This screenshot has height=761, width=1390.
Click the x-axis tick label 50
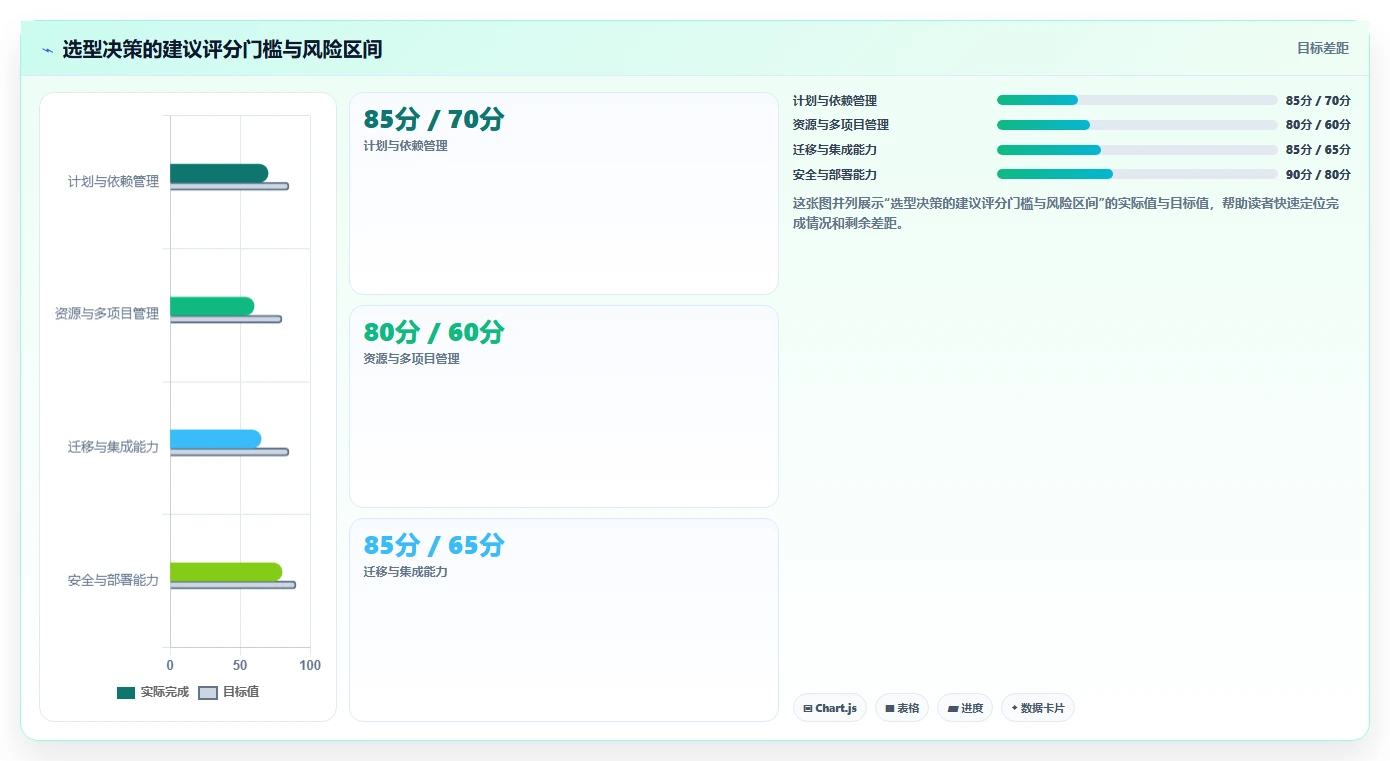[240, 665]
